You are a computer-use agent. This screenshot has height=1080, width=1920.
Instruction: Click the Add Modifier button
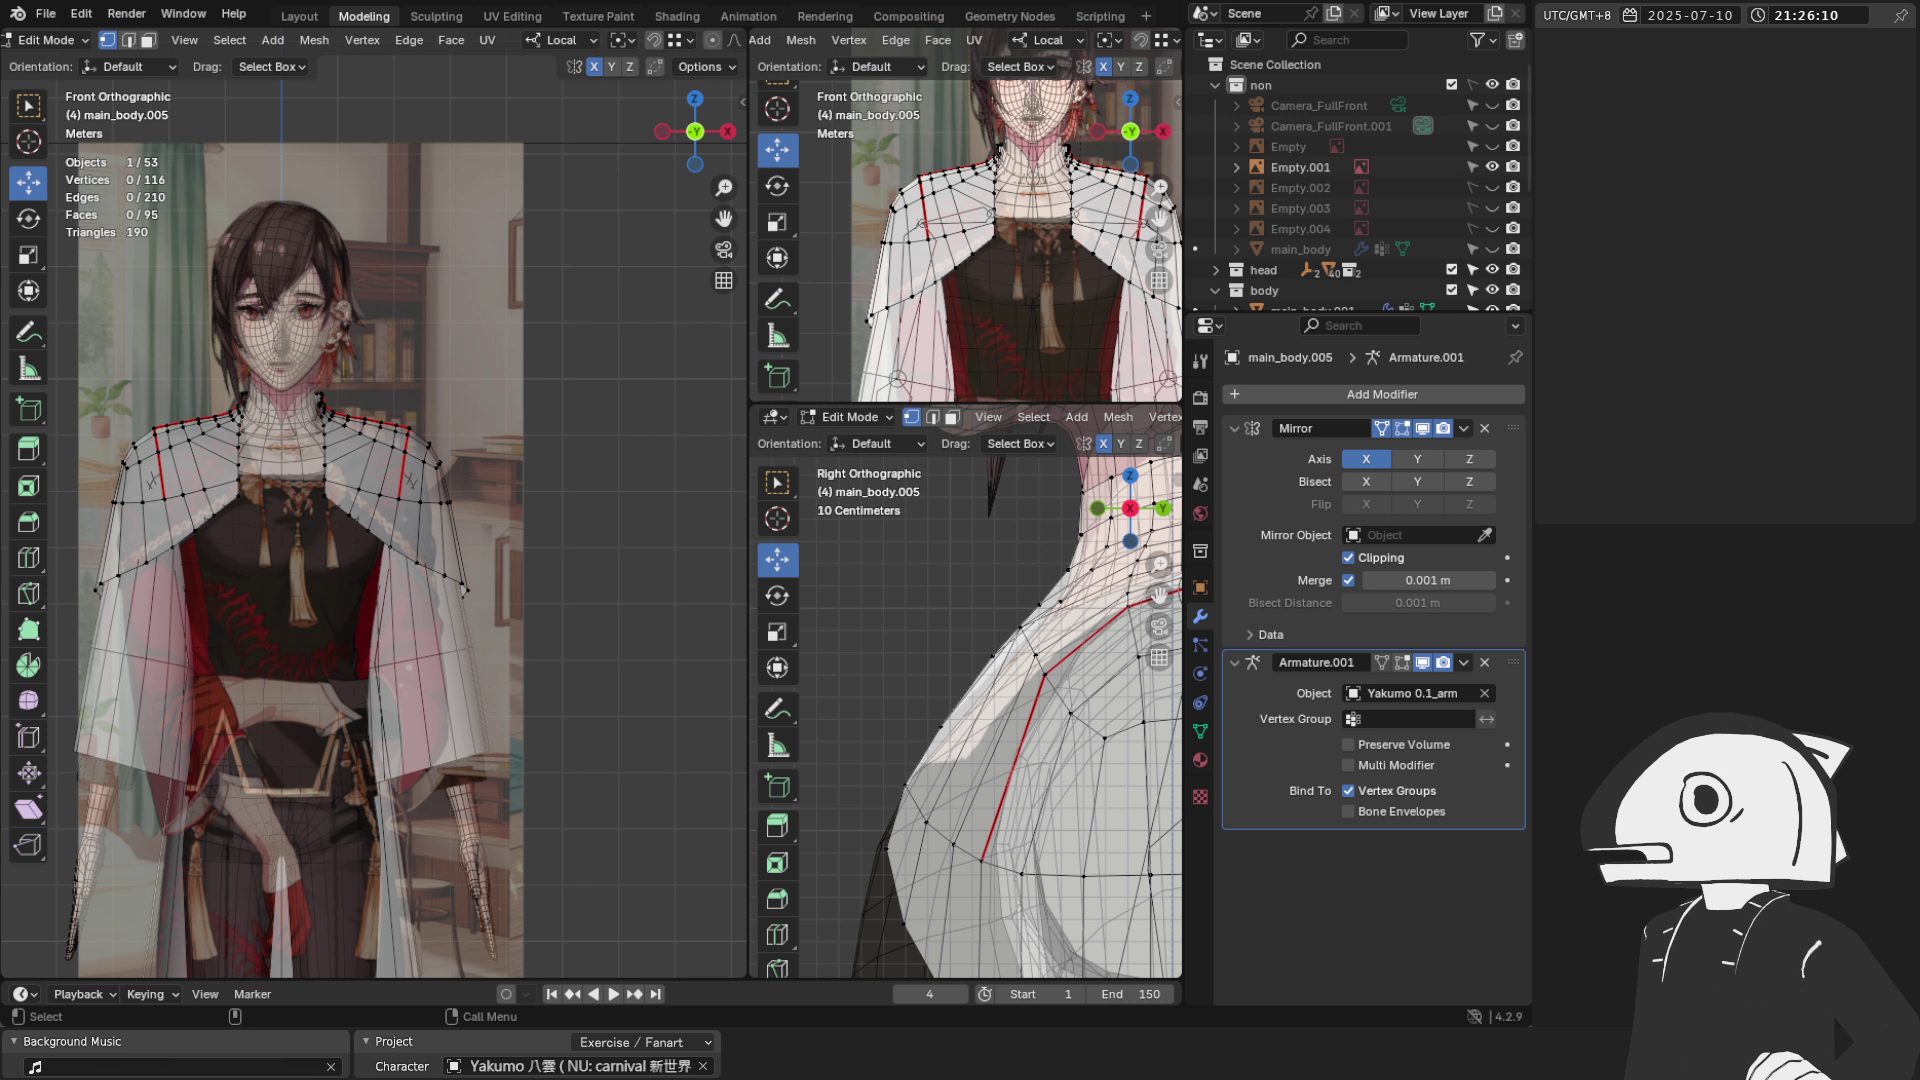click(1373, 394)
